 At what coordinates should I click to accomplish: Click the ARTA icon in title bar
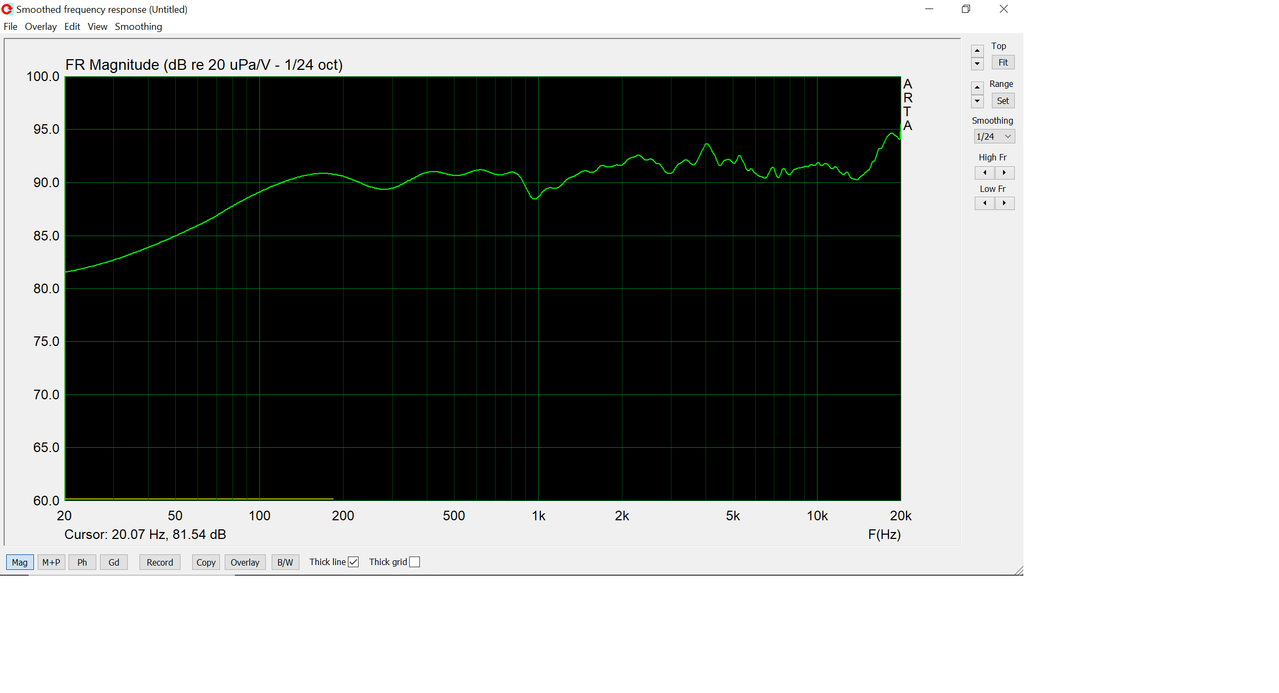pyautogui.click(x=7, y=9)
